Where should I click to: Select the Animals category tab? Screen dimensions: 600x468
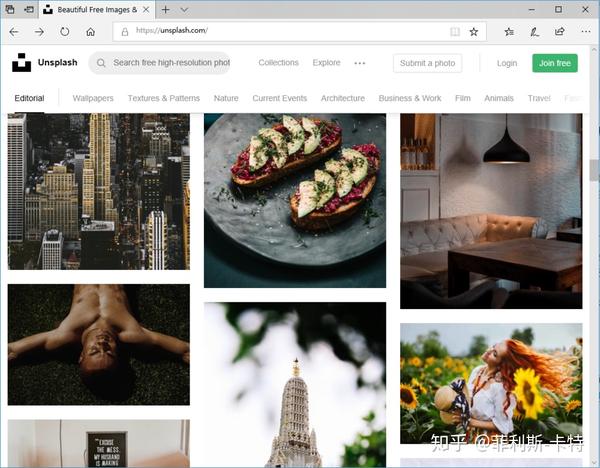[x=499, y=98]
